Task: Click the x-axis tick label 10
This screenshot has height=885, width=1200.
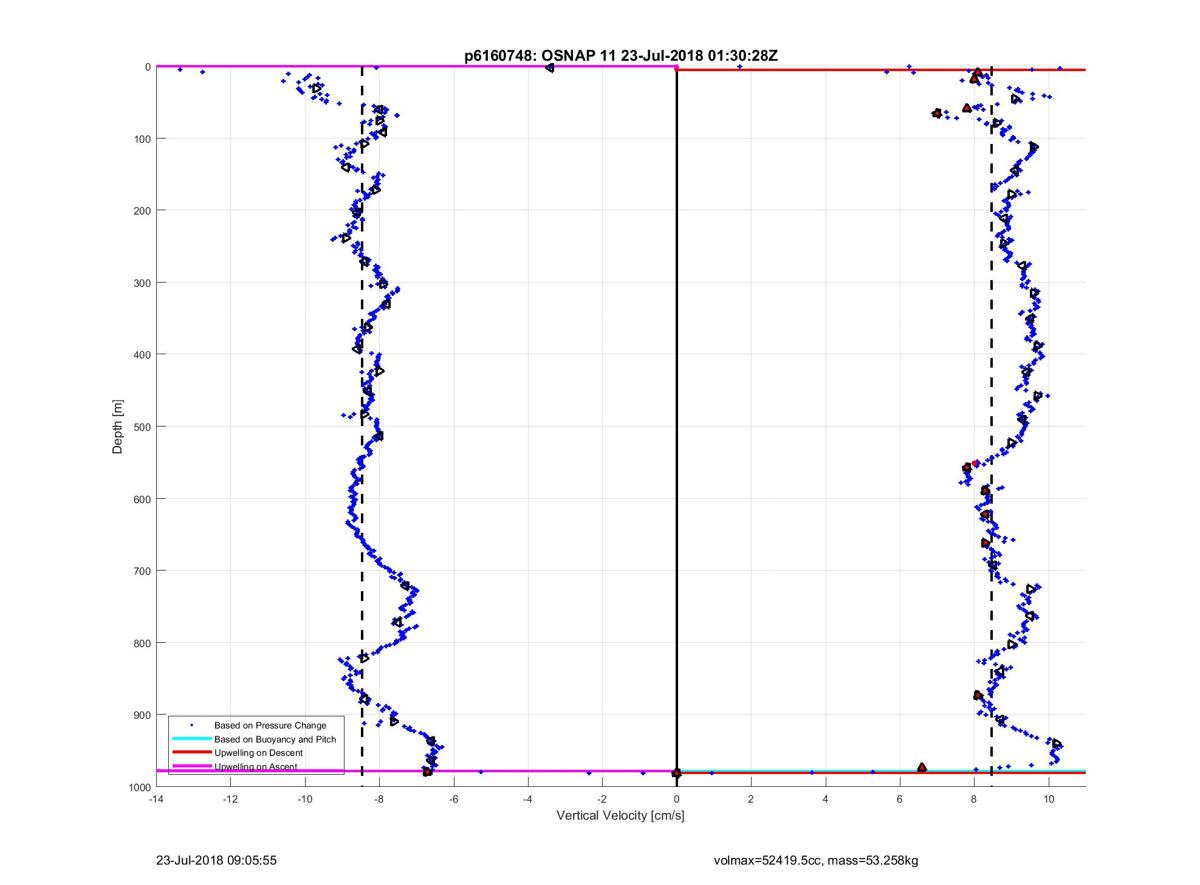Action: (x=1049, y=799)
